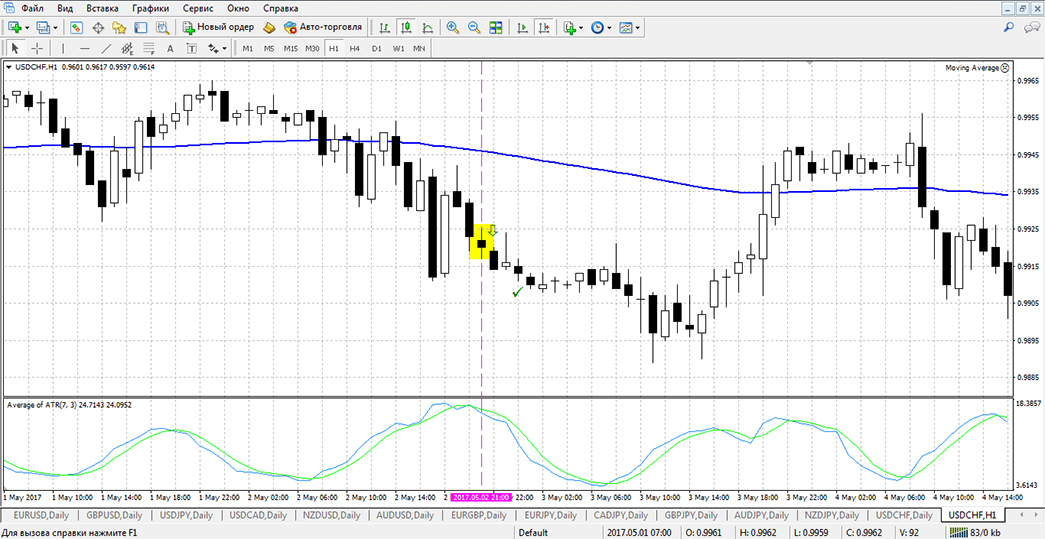Switch timeframe to W1
This screenshot has width=1045, height=539.
coord(399,49)
